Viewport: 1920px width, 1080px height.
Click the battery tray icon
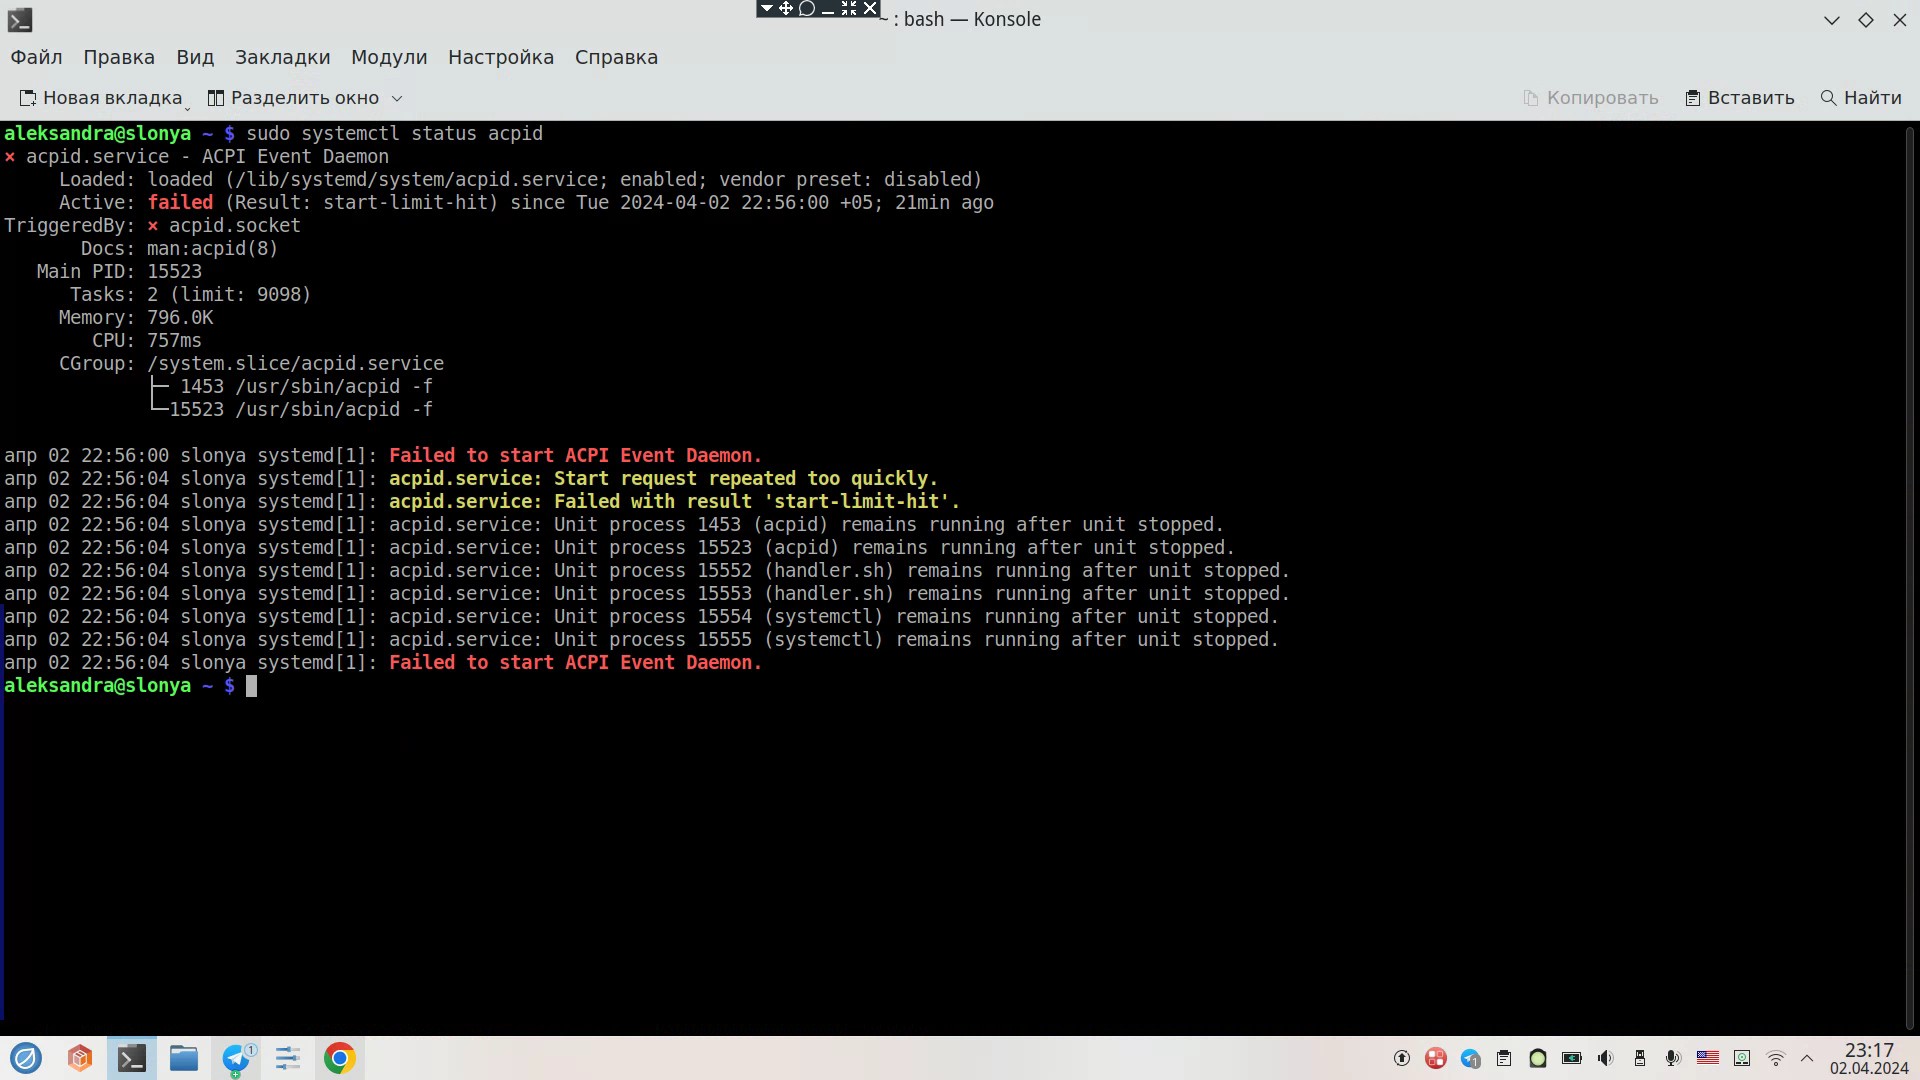(x=1571, y=1058)
